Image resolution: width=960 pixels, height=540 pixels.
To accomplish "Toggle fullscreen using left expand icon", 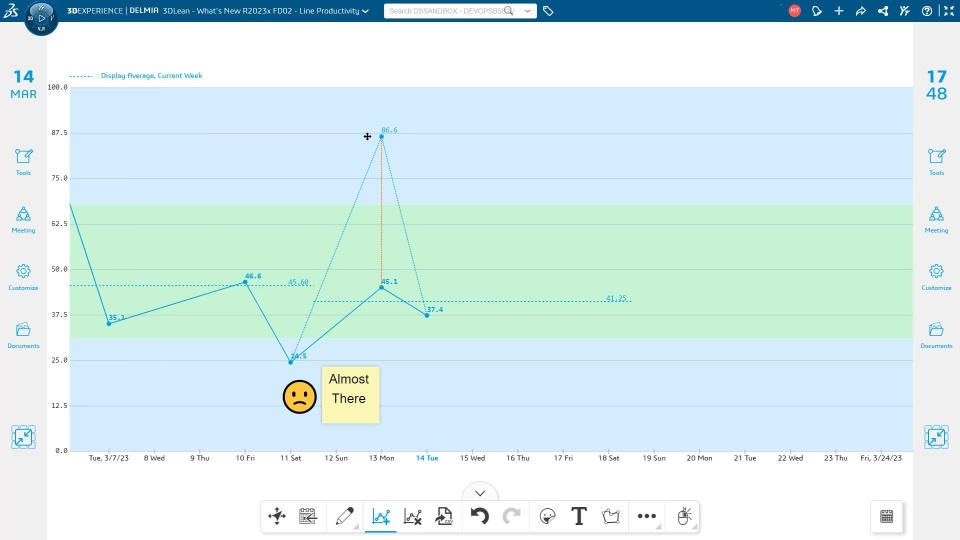I will (x=23, y=437).
